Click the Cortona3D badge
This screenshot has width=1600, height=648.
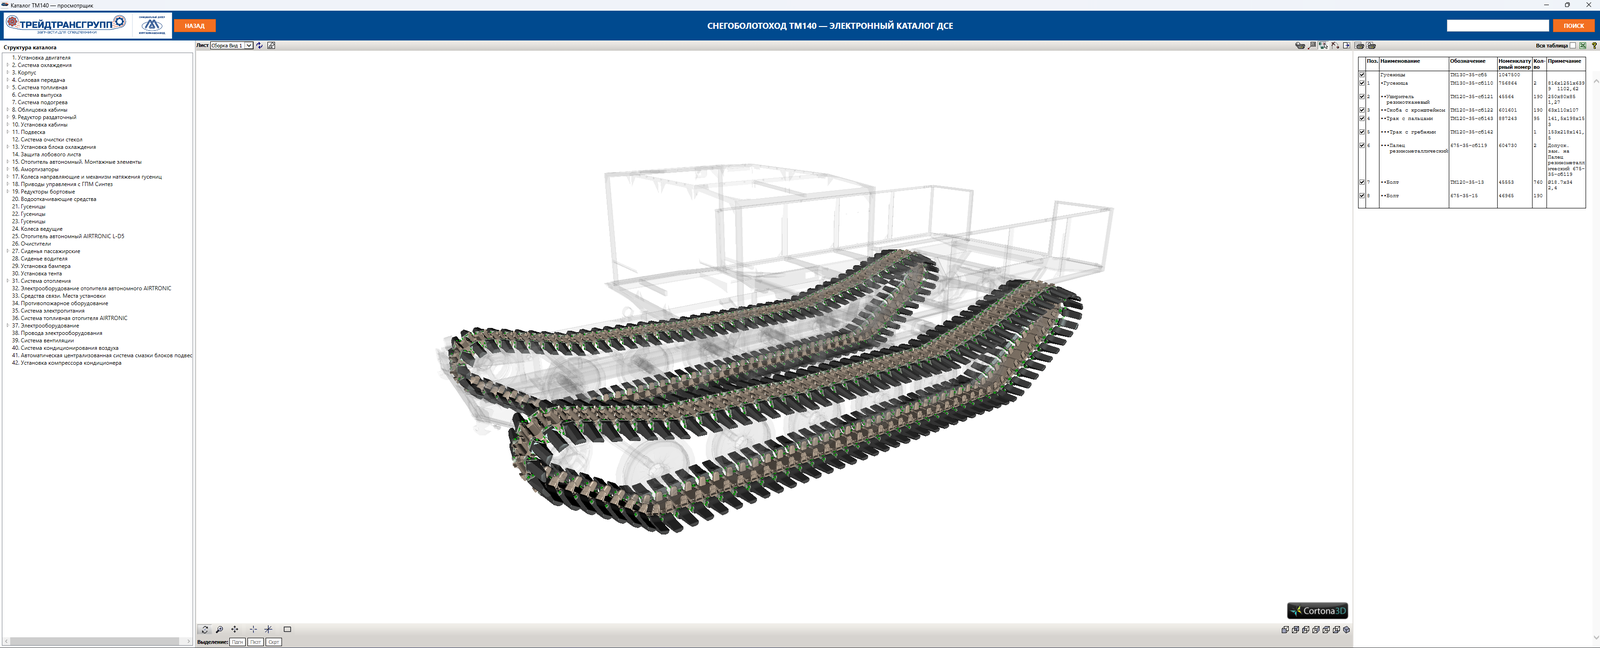(x=1318, y=610)
